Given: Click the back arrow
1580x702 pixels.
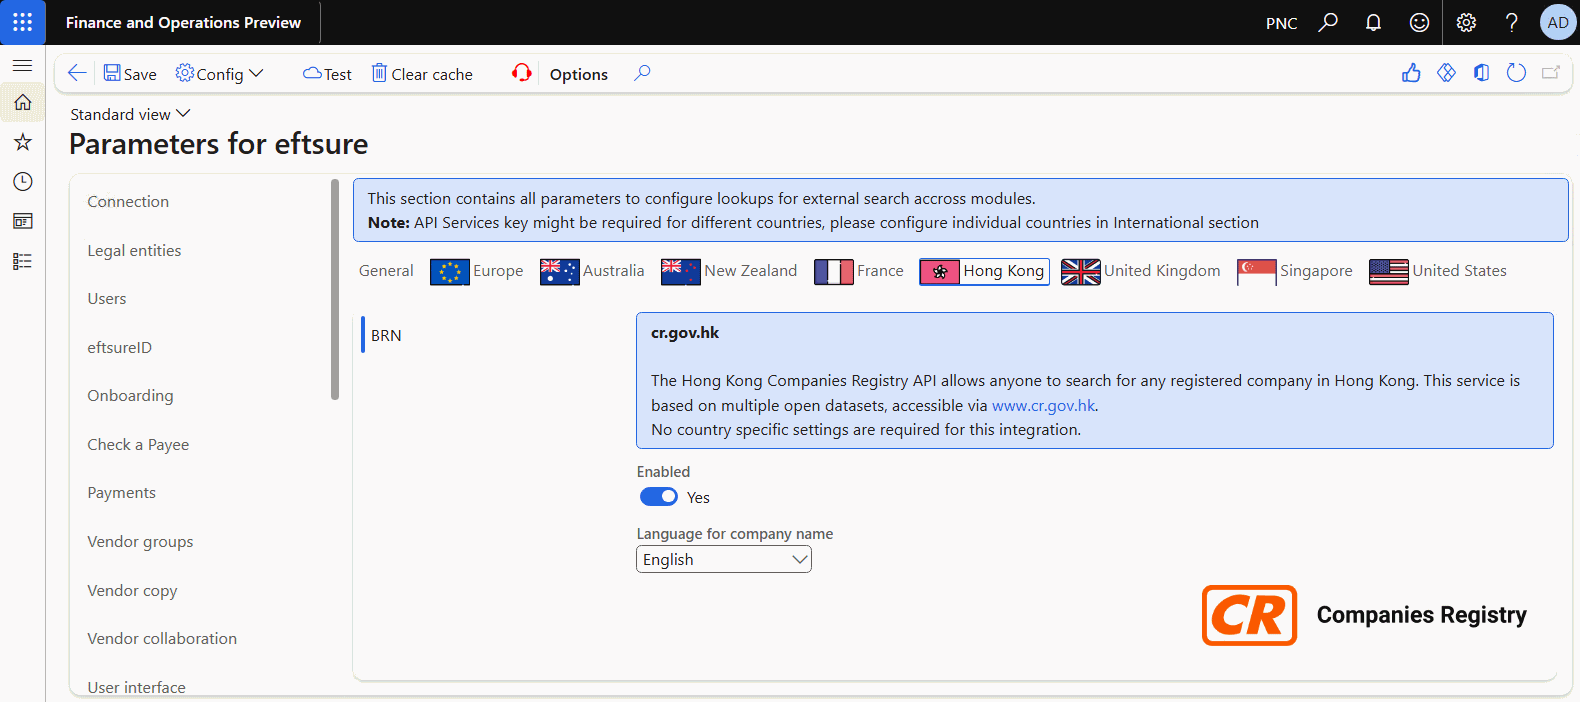Looking at the screenshot, I should point(77,73).
